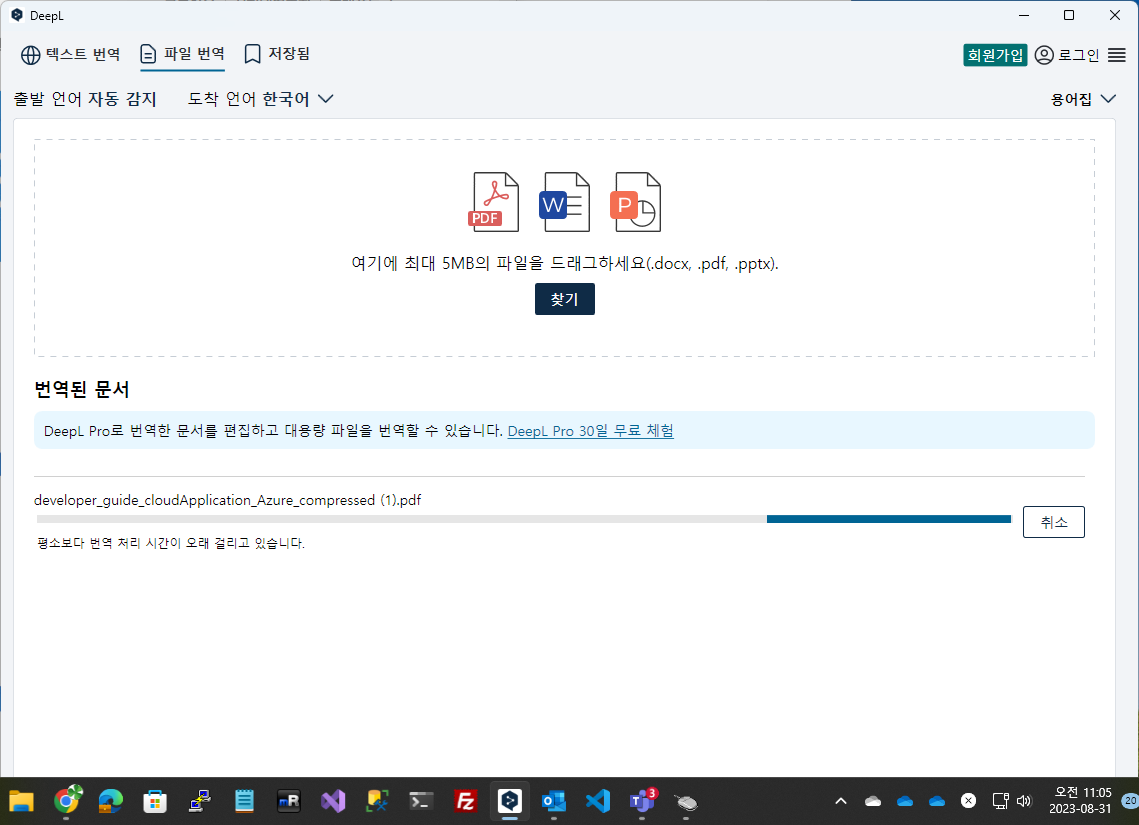Click the developer_guide_cloudApplication_Azure_compressed (1).pdf filename

tap(227, 500)
